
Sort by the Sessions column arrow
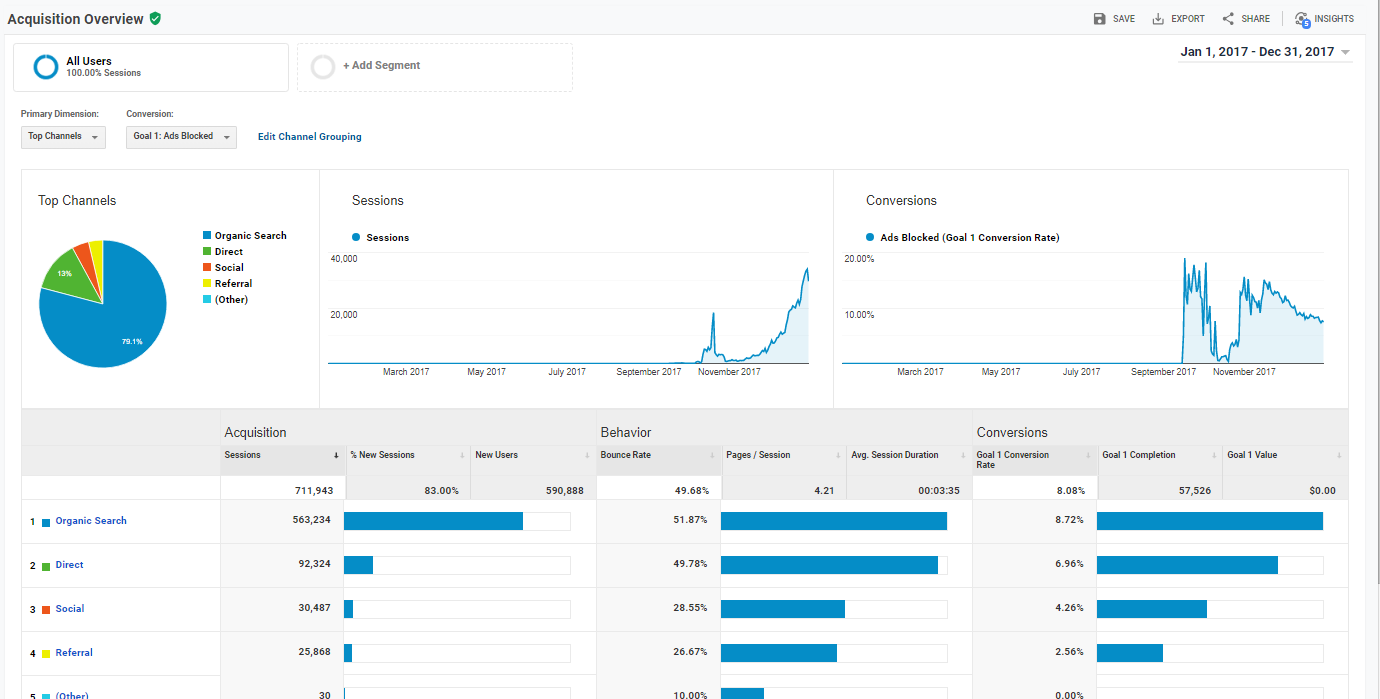(x=336, y=456)
